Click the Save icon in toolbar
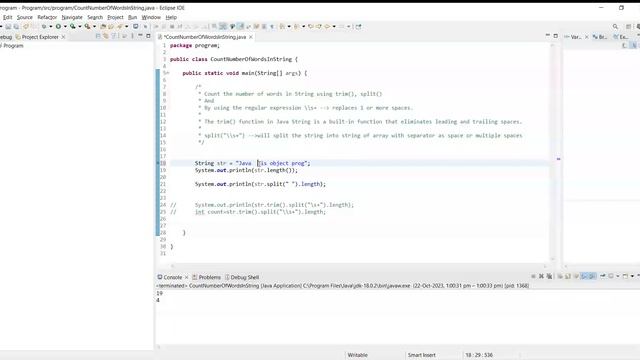Viewport: 640px width, 360px height. 8,27
